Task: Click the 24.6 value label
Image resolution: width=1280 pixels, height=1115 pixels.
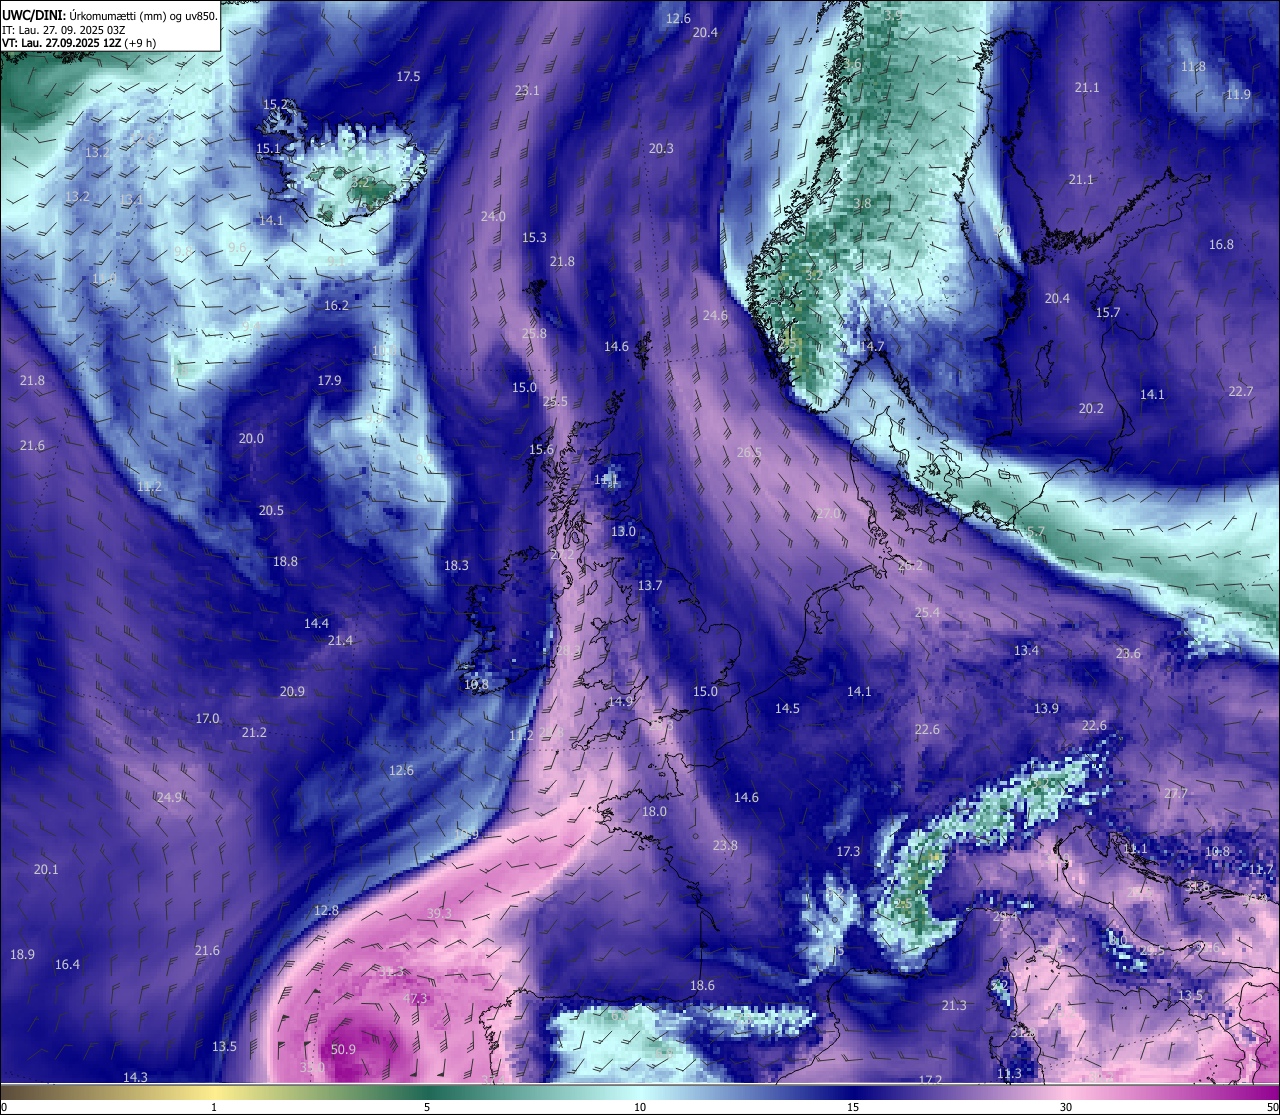Action: (715, 315)
